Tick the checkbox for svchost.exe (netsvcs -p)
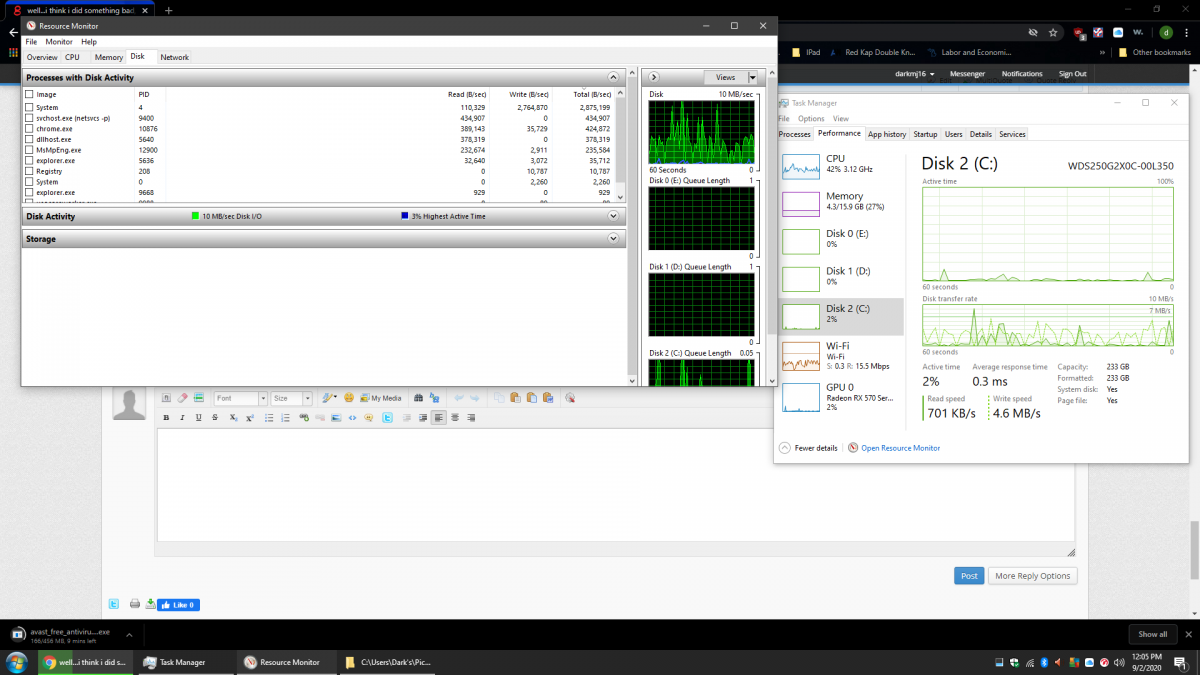 coord(29,118)
